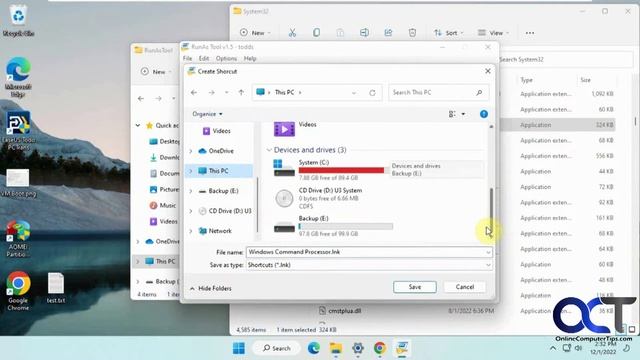
Task: Select test.txt file on desktop
Action: (x=56, y=288)
